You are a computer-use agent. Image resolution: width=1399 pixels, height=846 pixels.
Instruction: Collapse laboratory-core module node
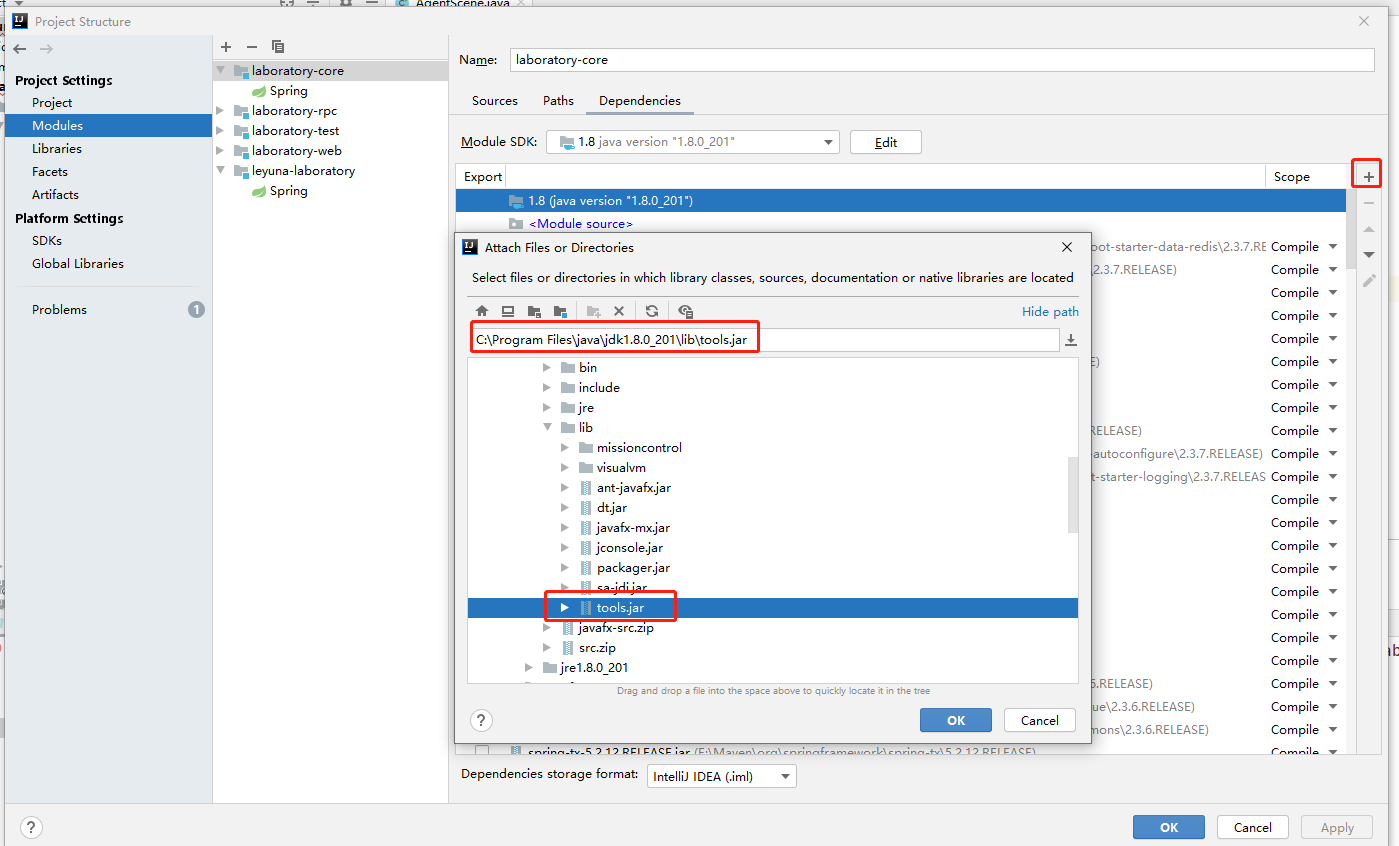[221, 71]
